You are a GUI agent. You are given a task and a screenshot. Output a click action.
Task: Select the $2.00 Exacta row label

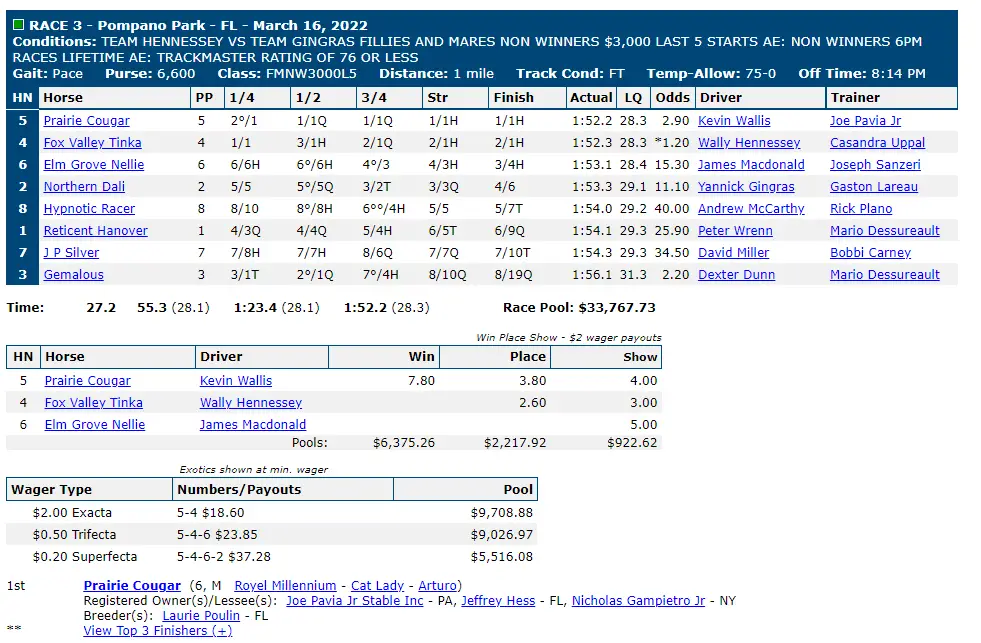tap(72, 512)
